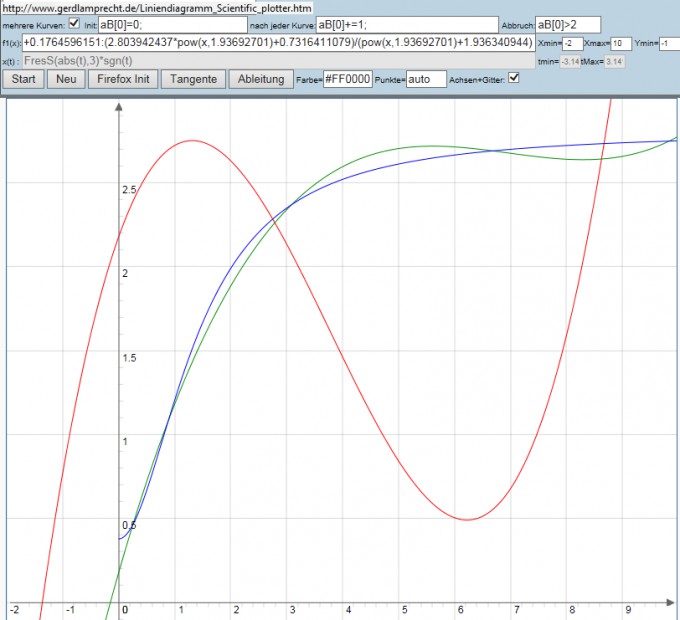Toggle the mehrere Kurven checkbox
This screenshot has height=620, width=680.
click(x=74, y=25)
